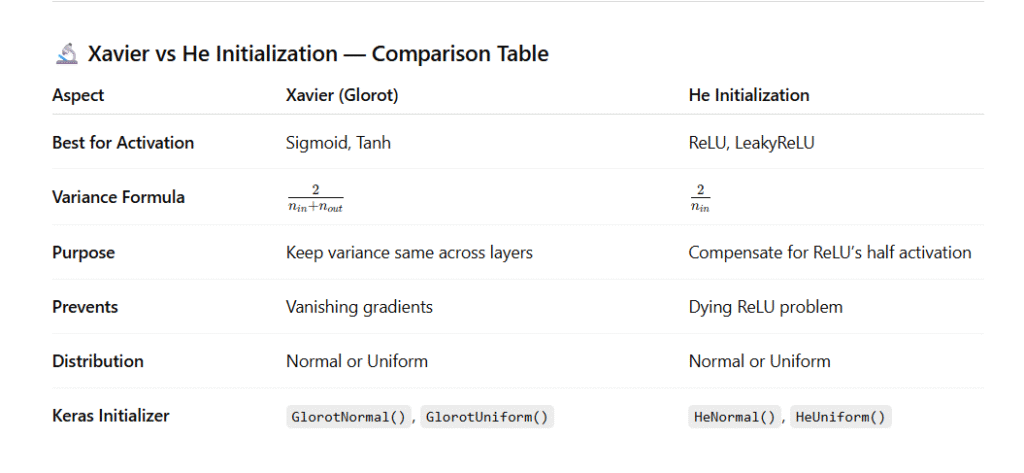The width and height of the screenshot is (1024, 473).
Task: Click the microscope emoji icon in the heading
Action: click(67, 55)
